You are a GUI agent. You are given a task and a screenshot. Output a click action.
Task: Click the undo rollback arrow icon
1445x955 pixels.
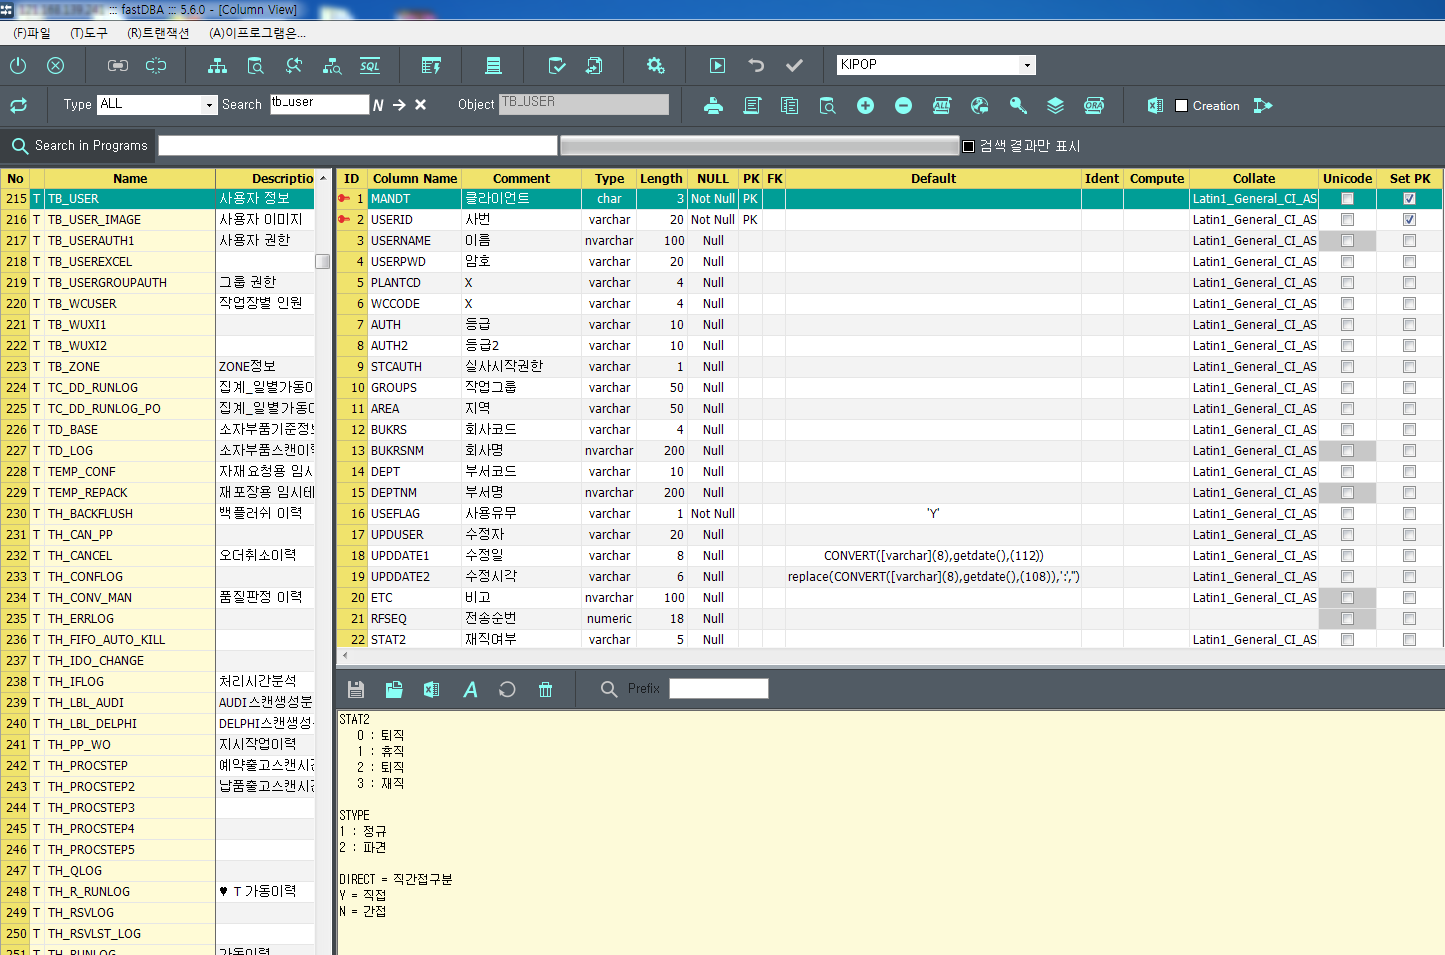[756, 65]
